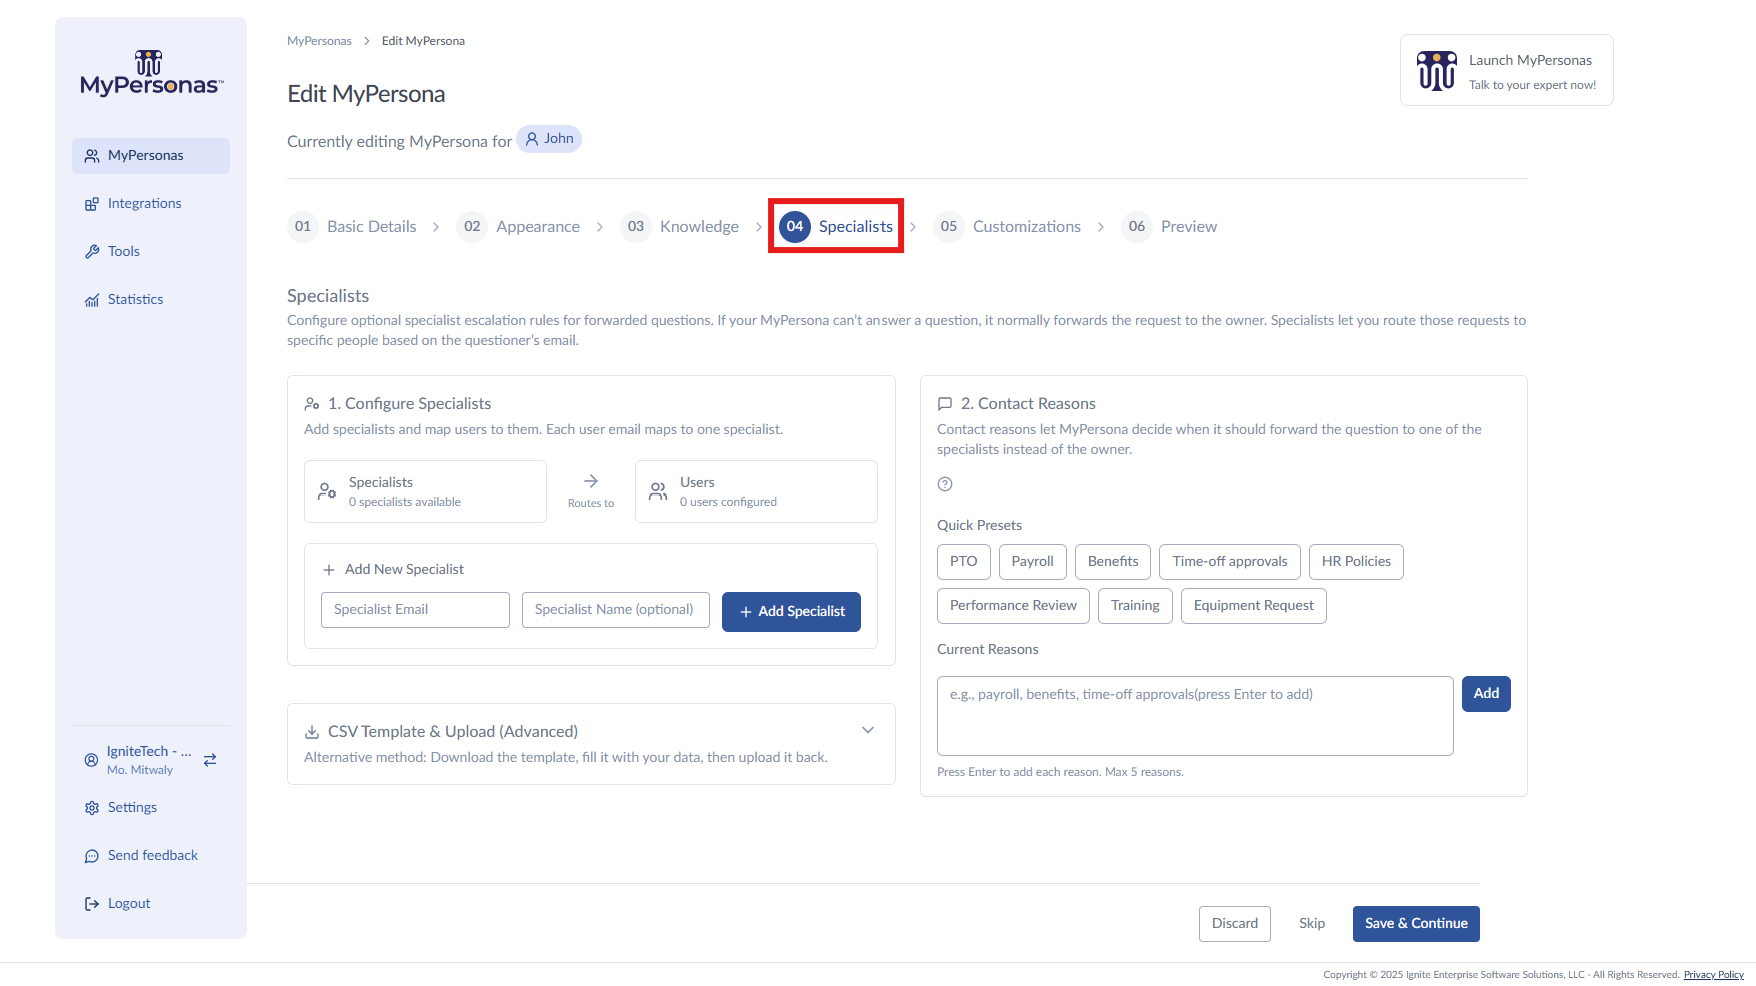Screen dimensions: 1756x986
Task: Go to MyPersonas breadcrumb link
Action: [319, 41]
